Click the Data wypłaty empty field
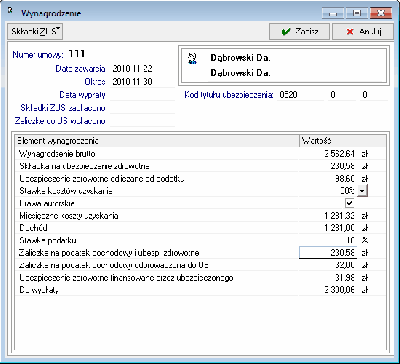400x364 pixels. coord(142,95)
